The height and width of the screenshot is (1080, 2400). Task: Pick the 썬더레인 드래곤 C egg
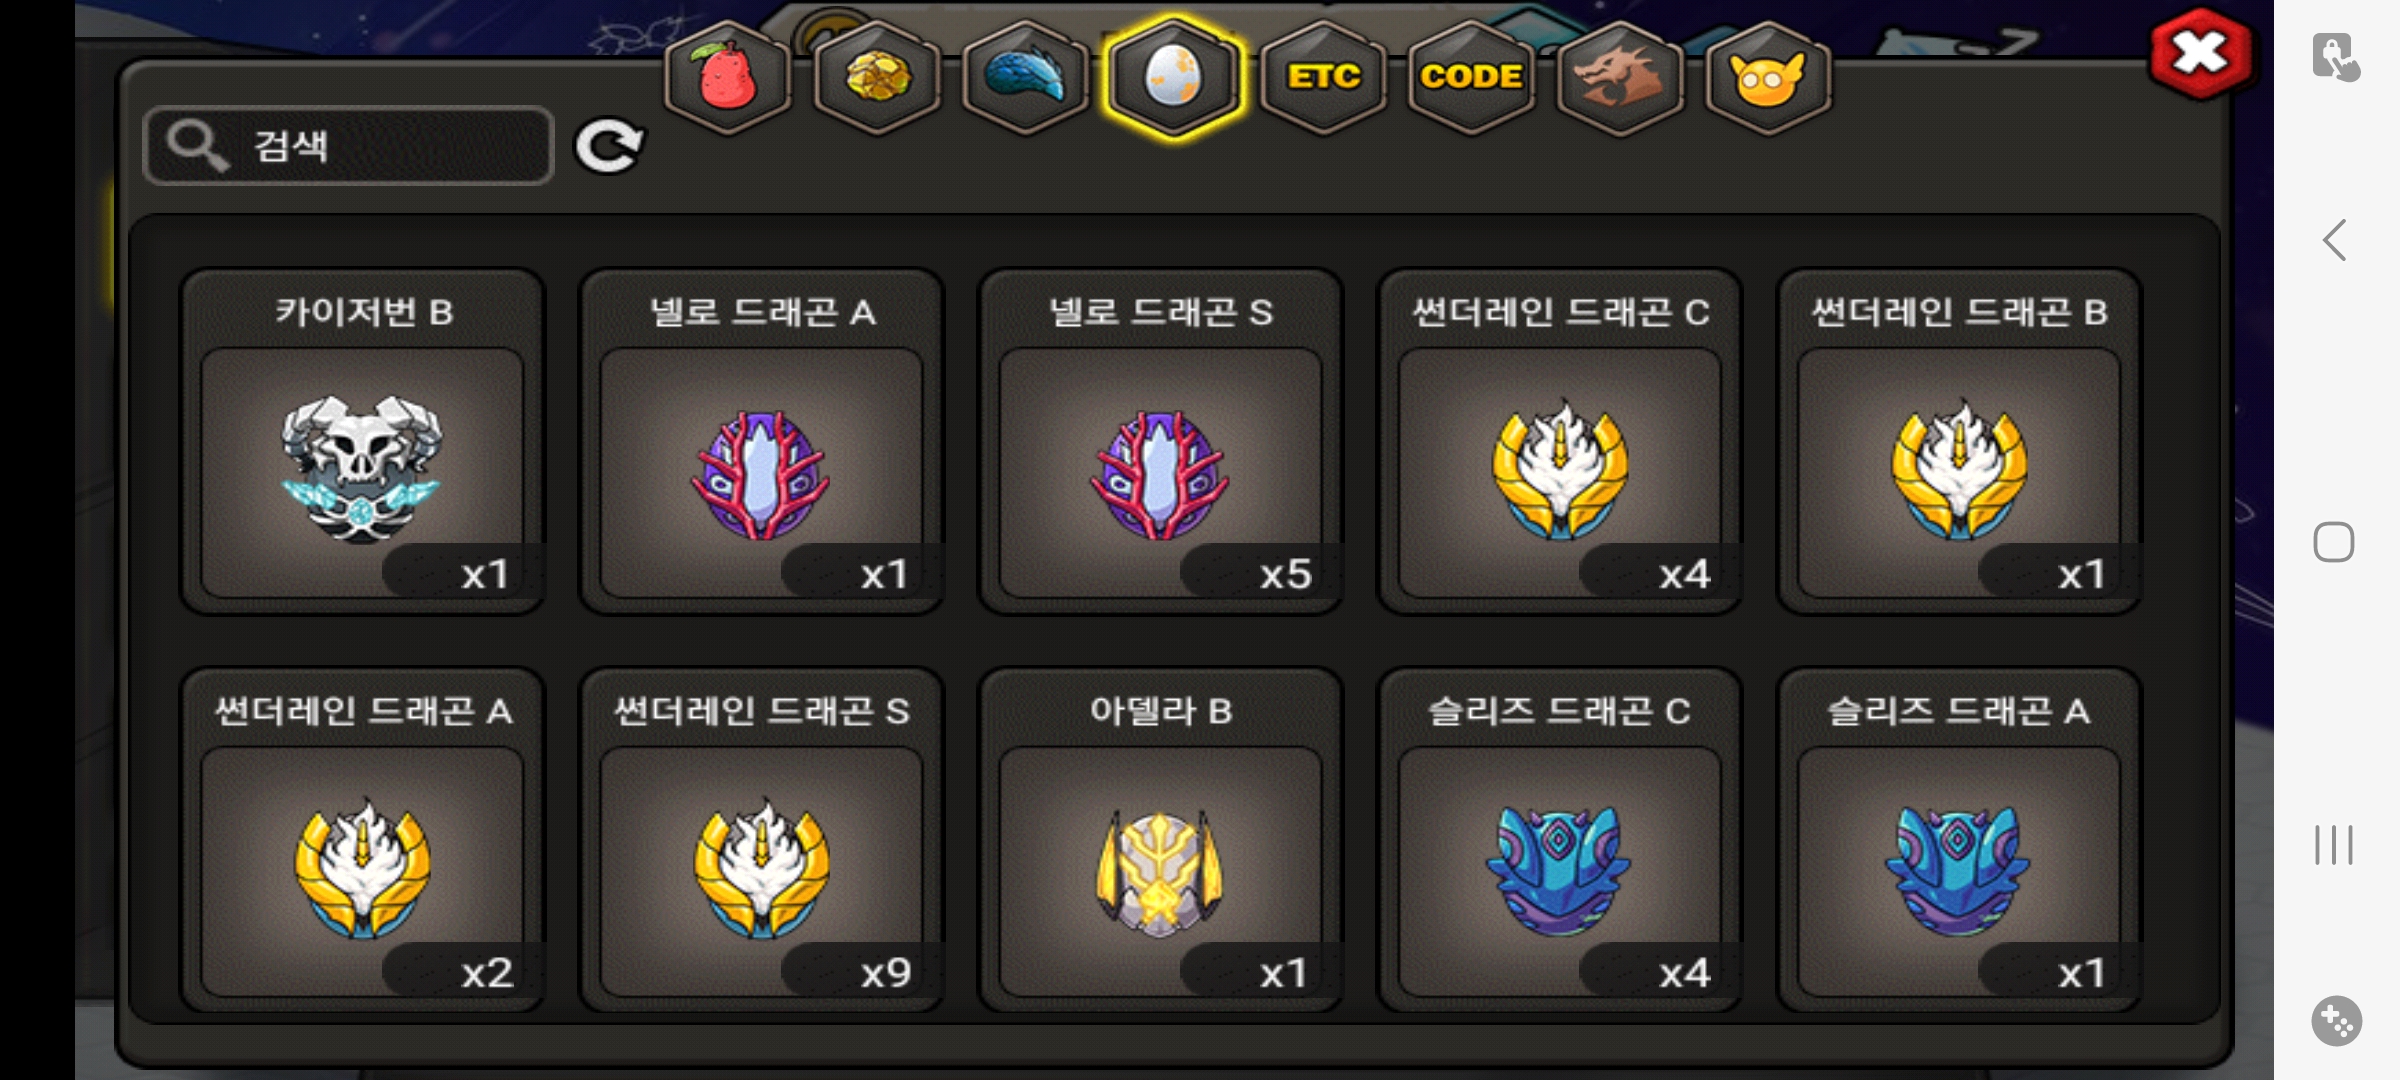[x=1559, y=441]
